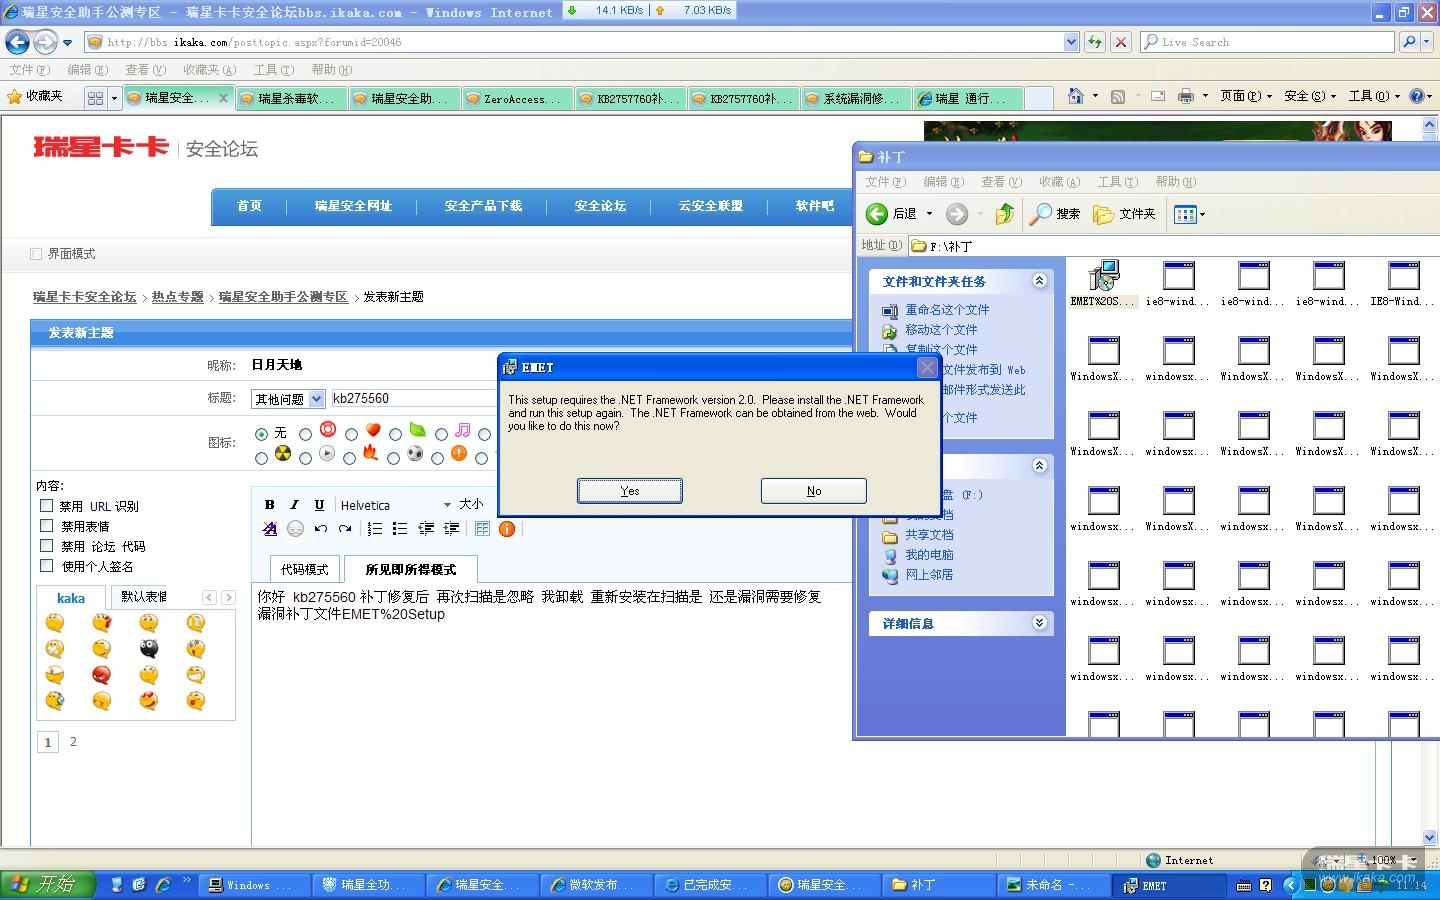The width and height of the screenshot is (1440, 900).
Task: Toggle the 界面模式 checkbox
Action: [36, 254]
